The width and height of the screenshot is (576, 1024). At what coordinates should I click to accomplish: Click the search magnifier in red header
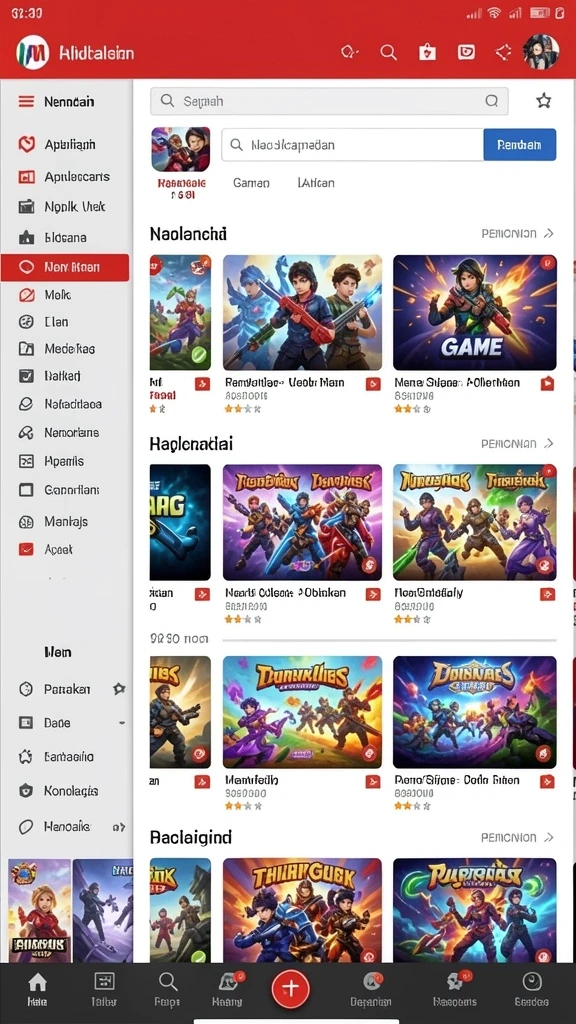(389, 52)
